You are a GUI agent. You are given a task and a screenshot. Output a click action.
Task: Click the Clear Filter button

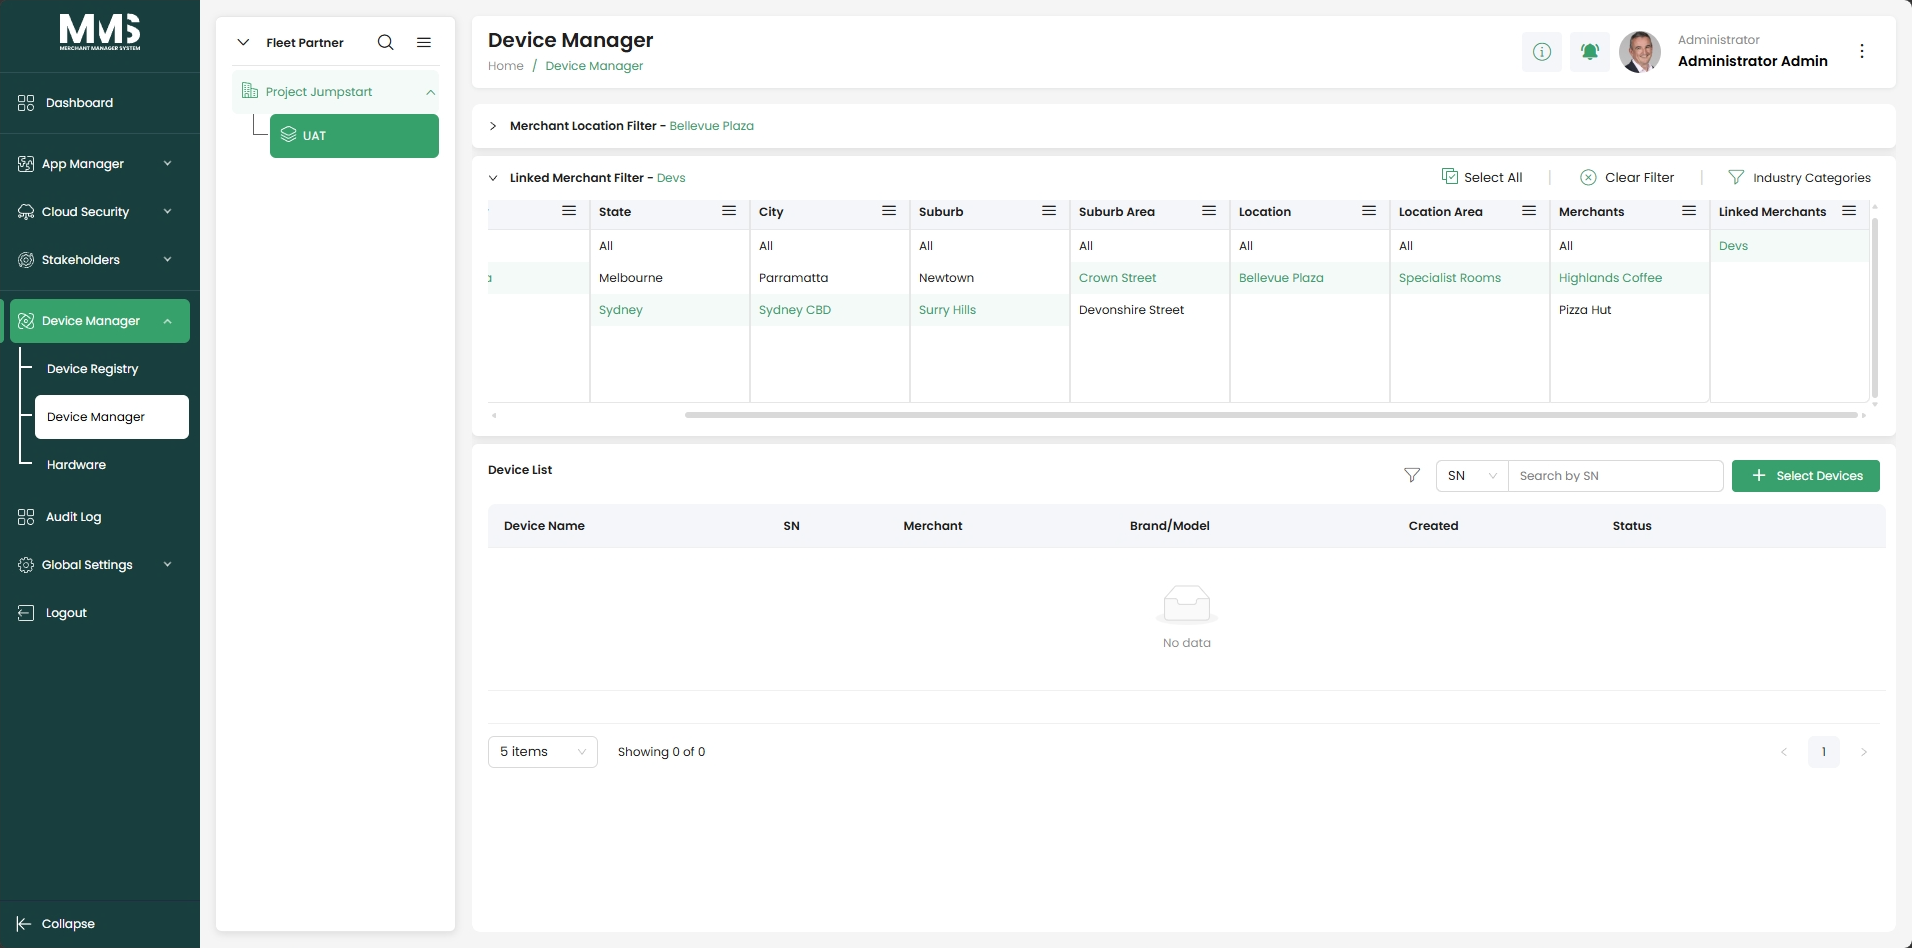(1627, 177)
